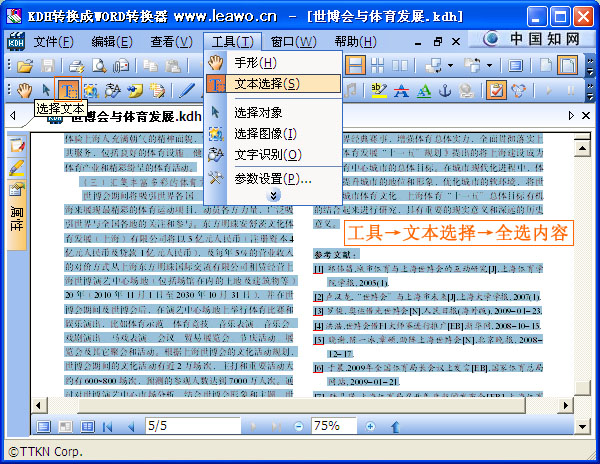Choose 文字识别(O) menu entry

[273, 155]
